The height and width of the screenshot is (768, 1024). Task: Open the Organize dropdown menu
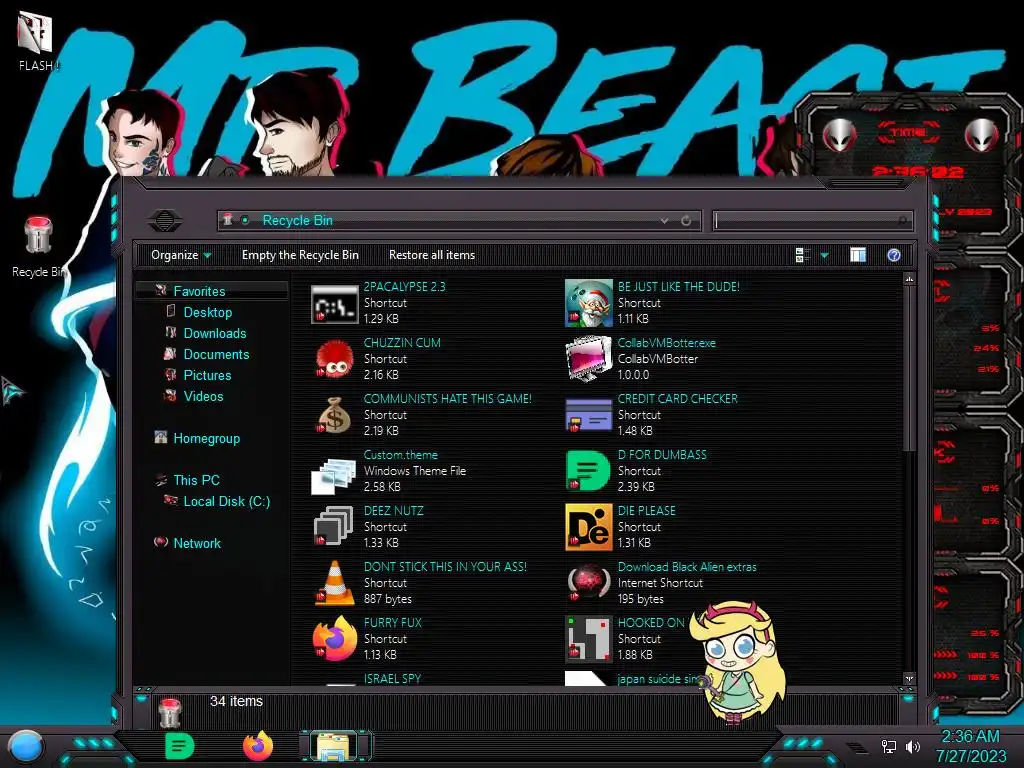(181, 255)
